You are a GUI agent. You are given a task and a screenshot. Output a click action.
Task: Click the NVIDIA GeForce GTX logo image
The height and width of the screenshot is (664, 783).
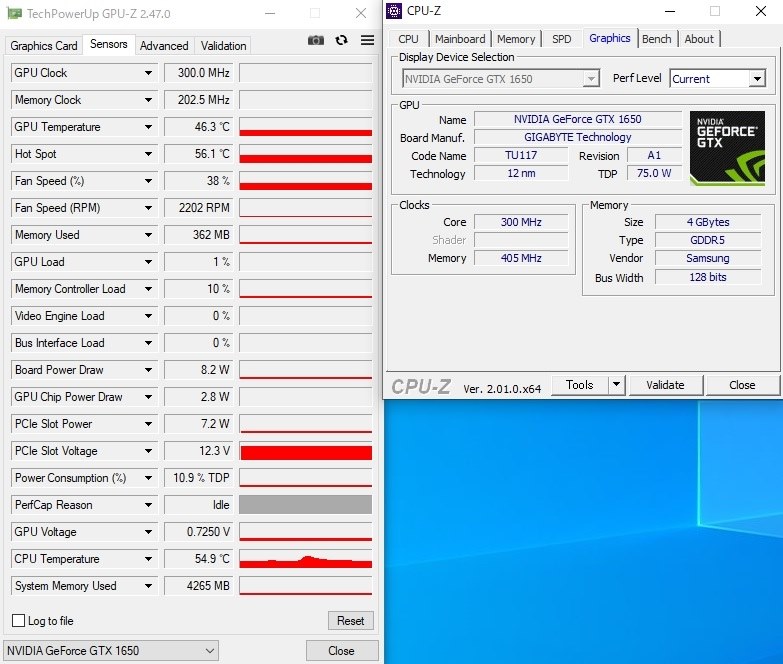pos(727,148)
